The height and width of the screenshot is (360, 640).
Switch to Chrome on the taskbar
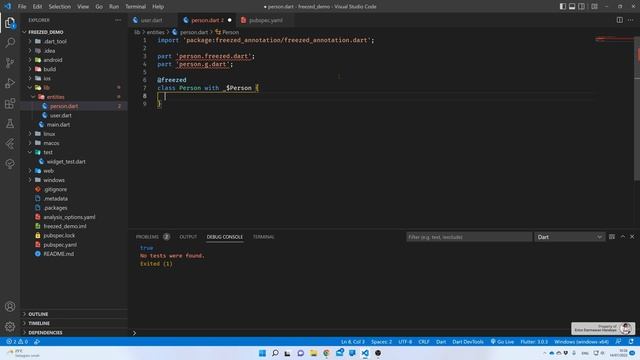(327, 353)
